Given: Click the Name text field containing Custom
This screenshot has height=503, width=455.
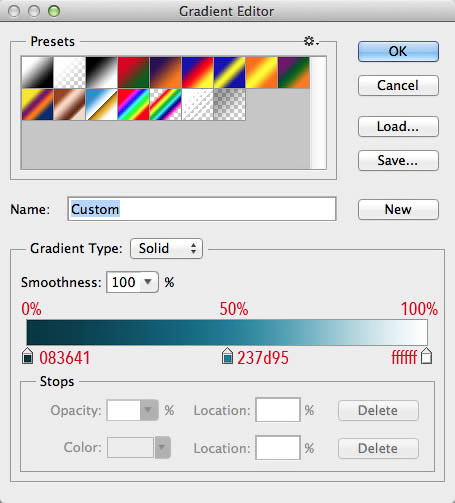Looking at the screenshot, I should (x=202, y=209).
